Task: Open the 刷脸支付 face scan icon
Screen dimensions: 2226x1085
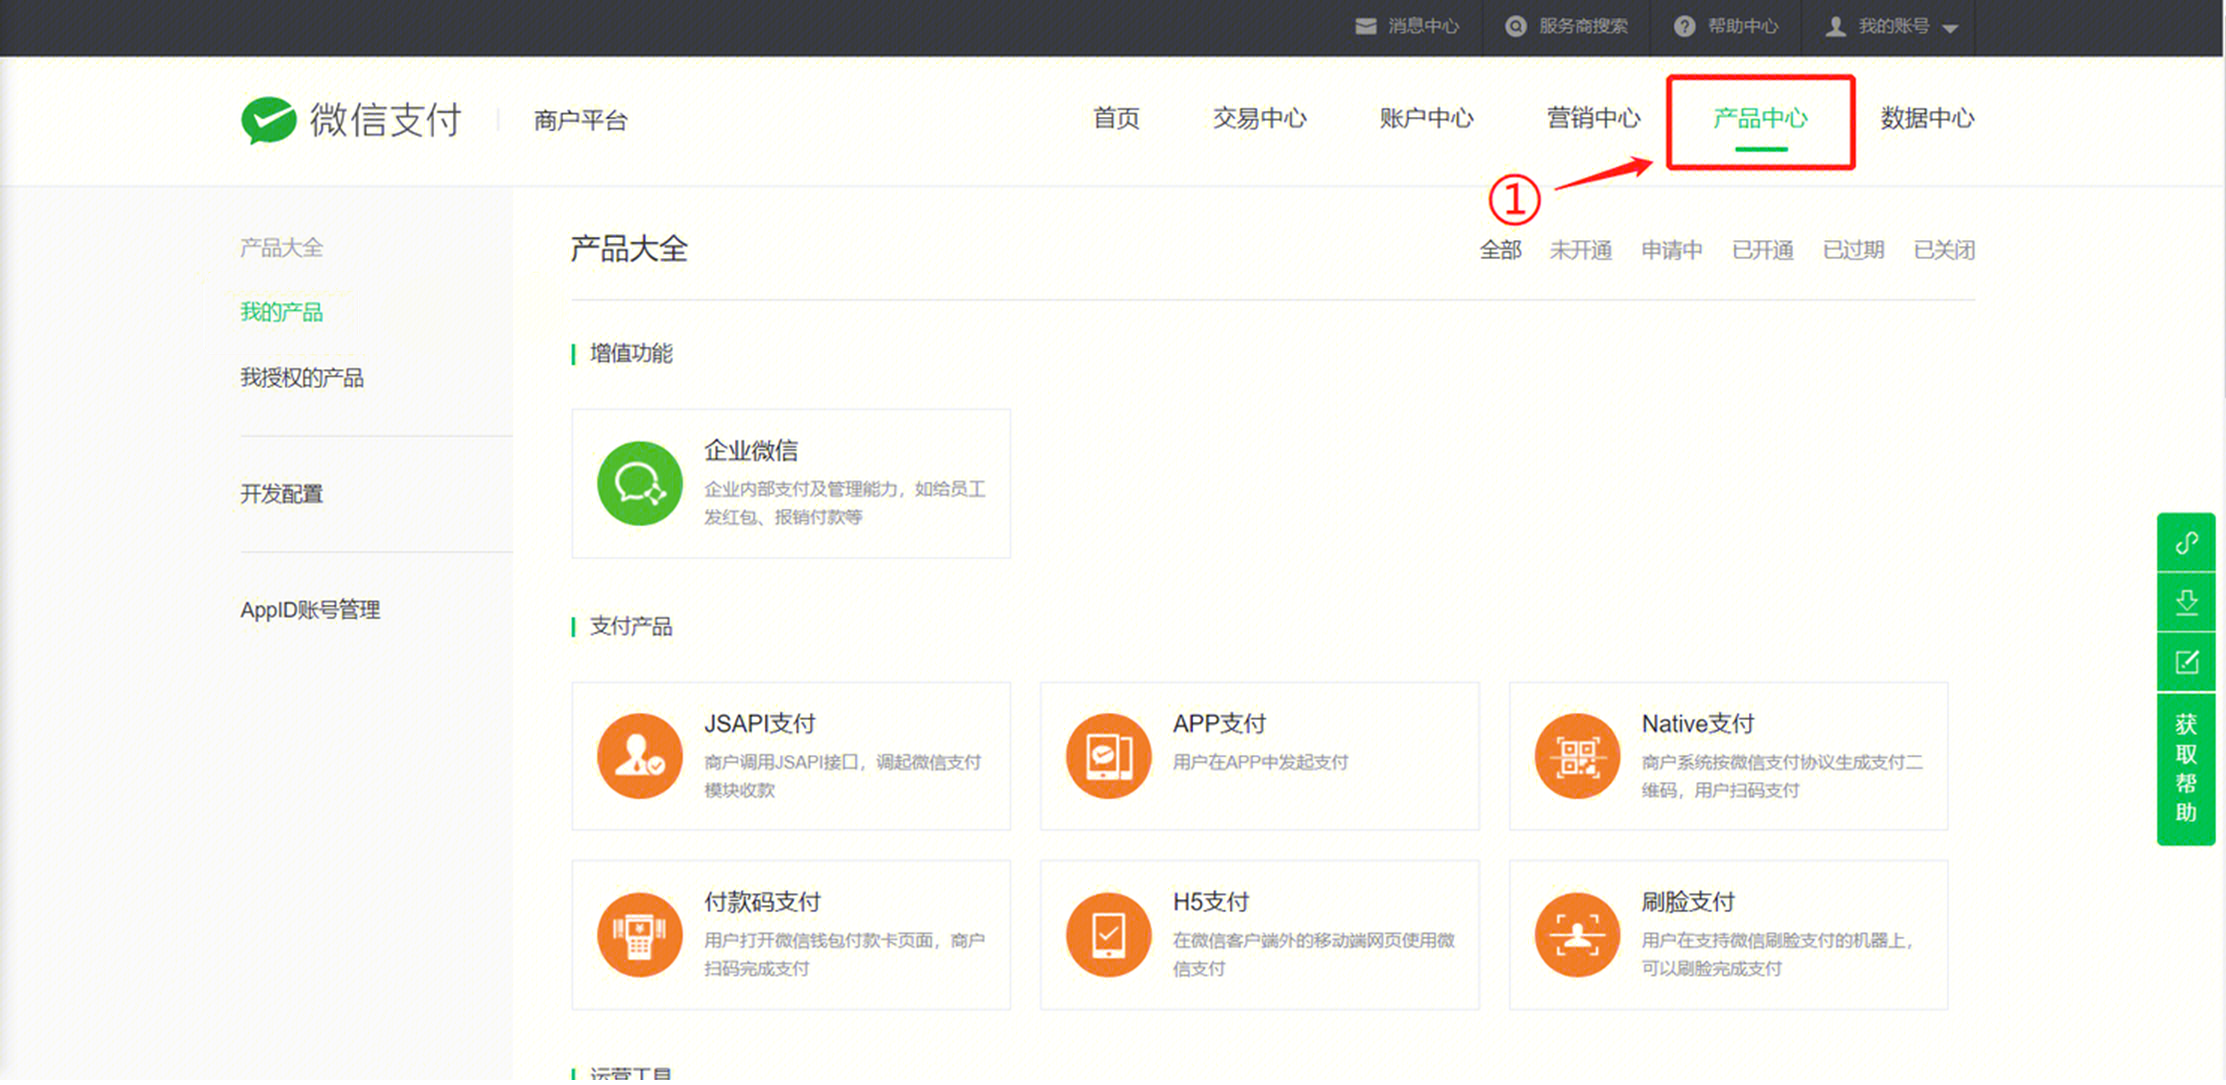Action: [x=1577, y=935]
